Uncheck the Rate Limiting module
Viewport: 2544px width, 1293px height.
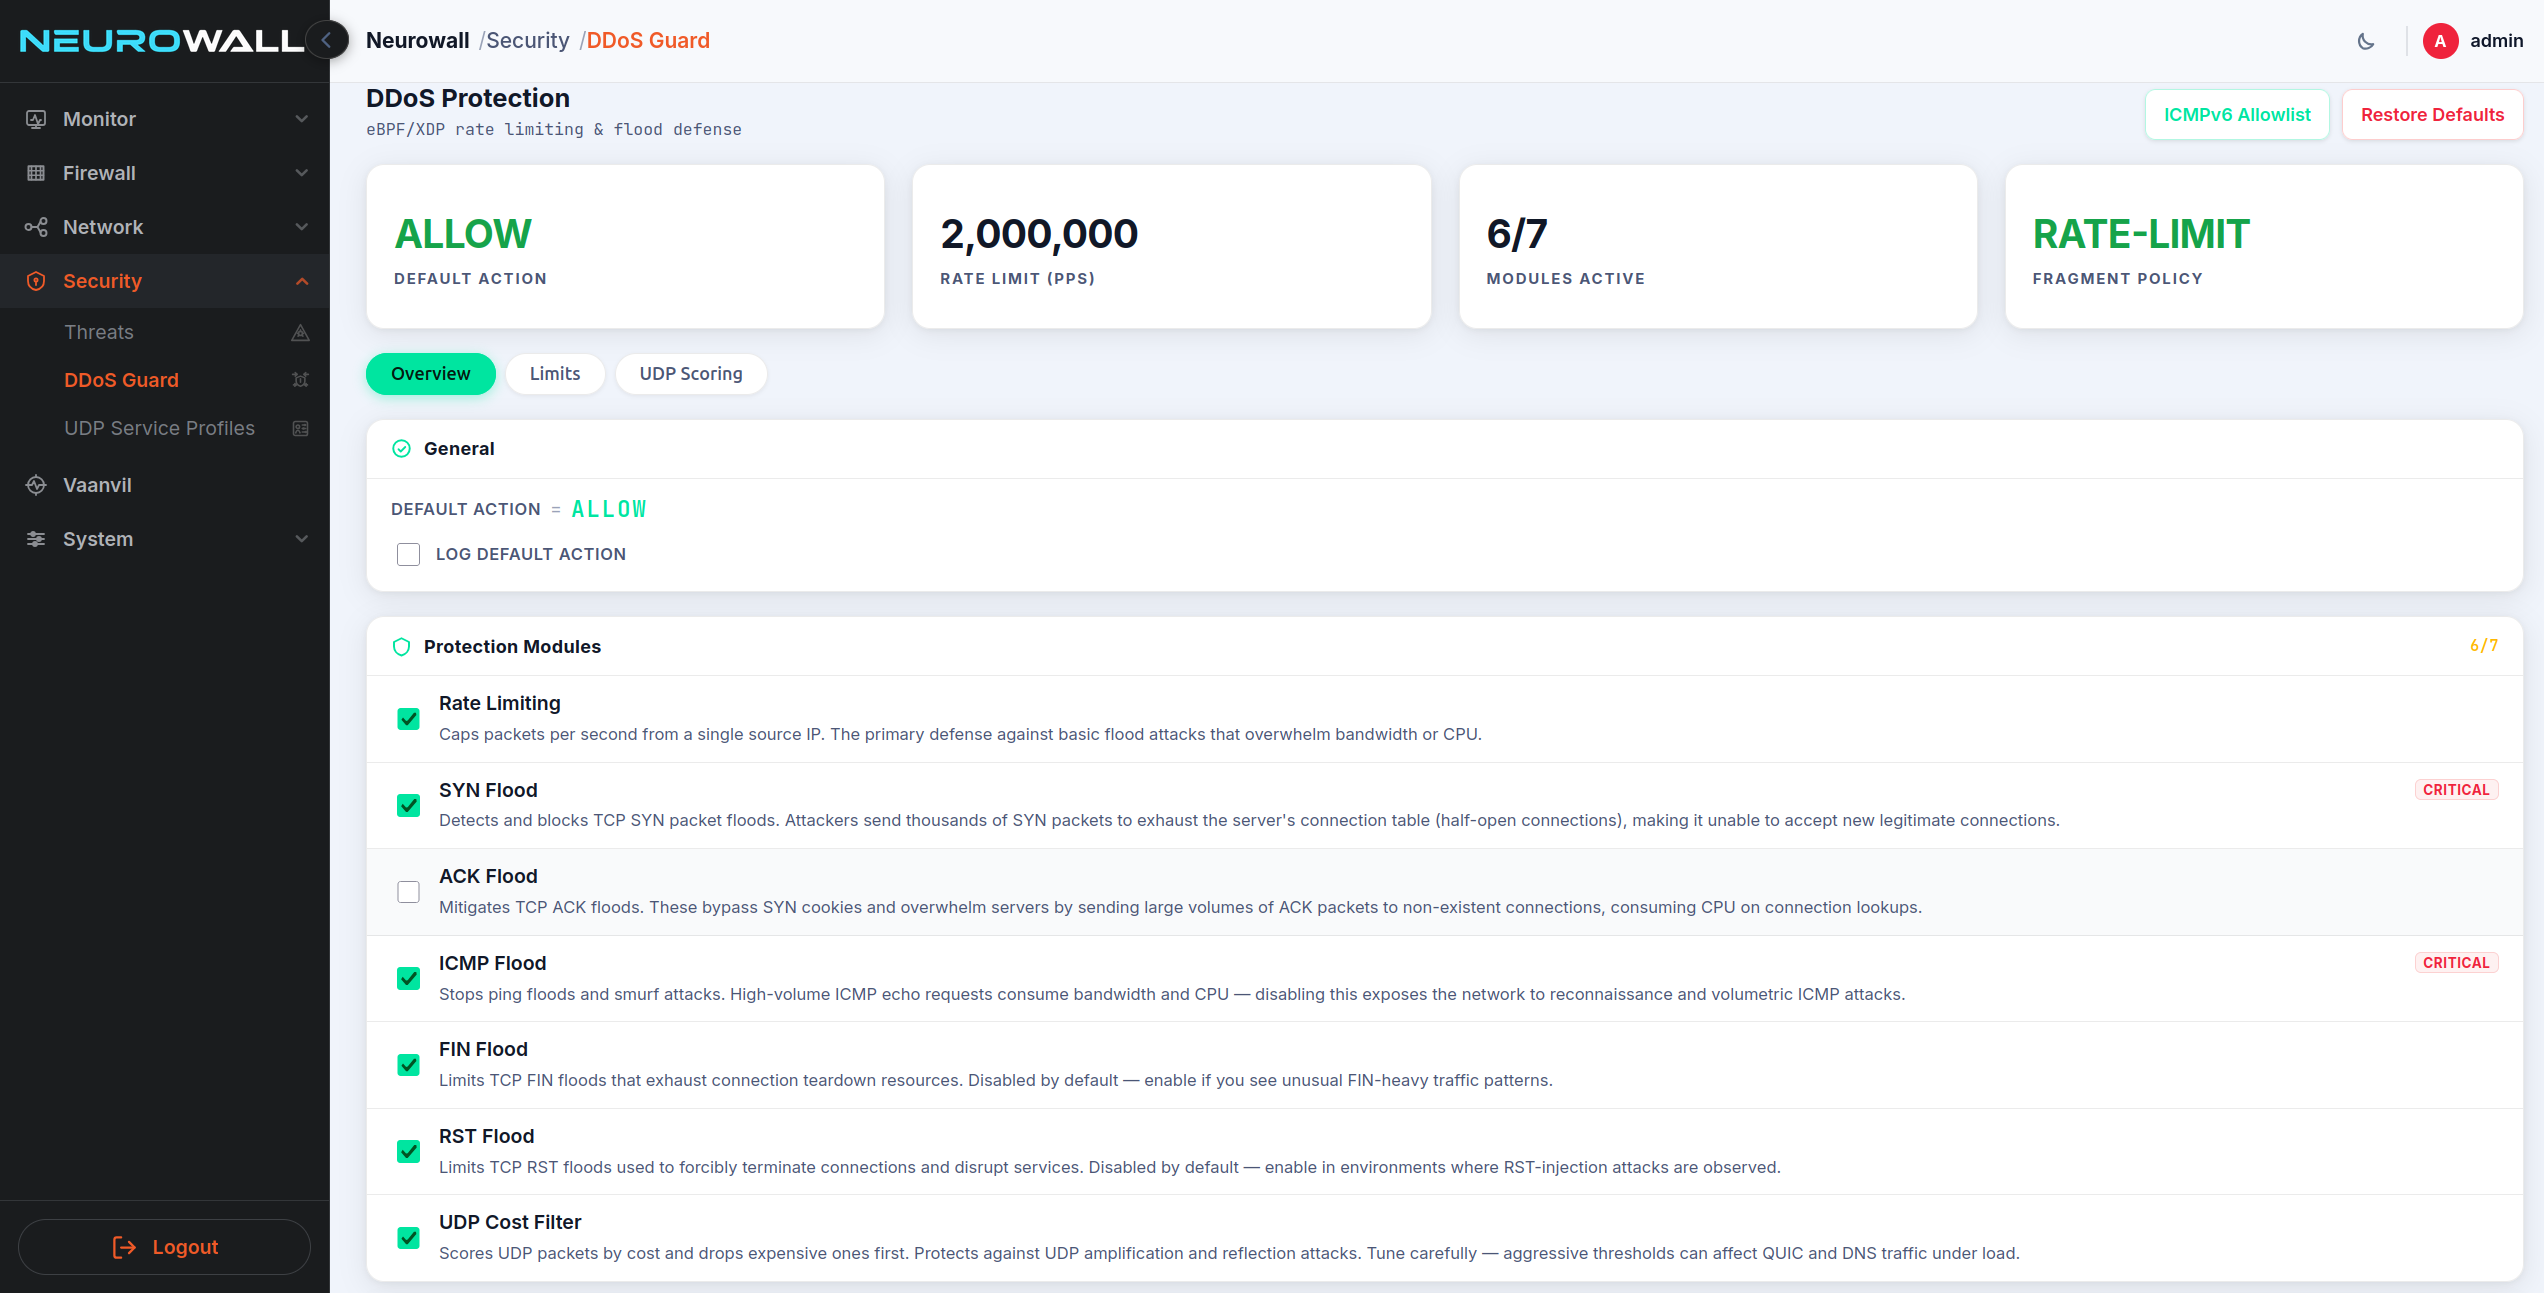coord(408,719)
